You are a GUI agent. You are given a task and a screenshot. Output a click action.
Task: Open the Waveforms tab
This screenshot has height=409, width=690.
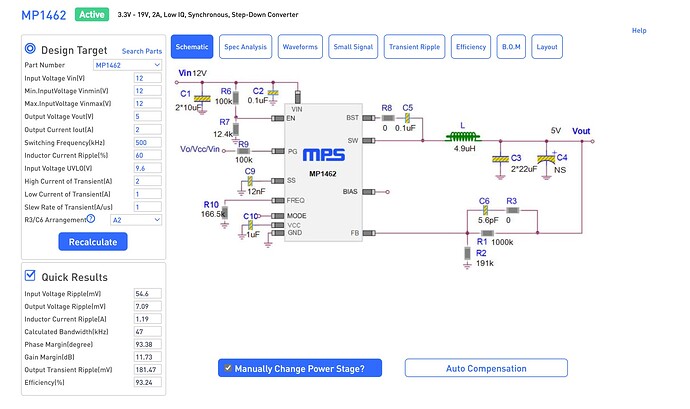300,47
